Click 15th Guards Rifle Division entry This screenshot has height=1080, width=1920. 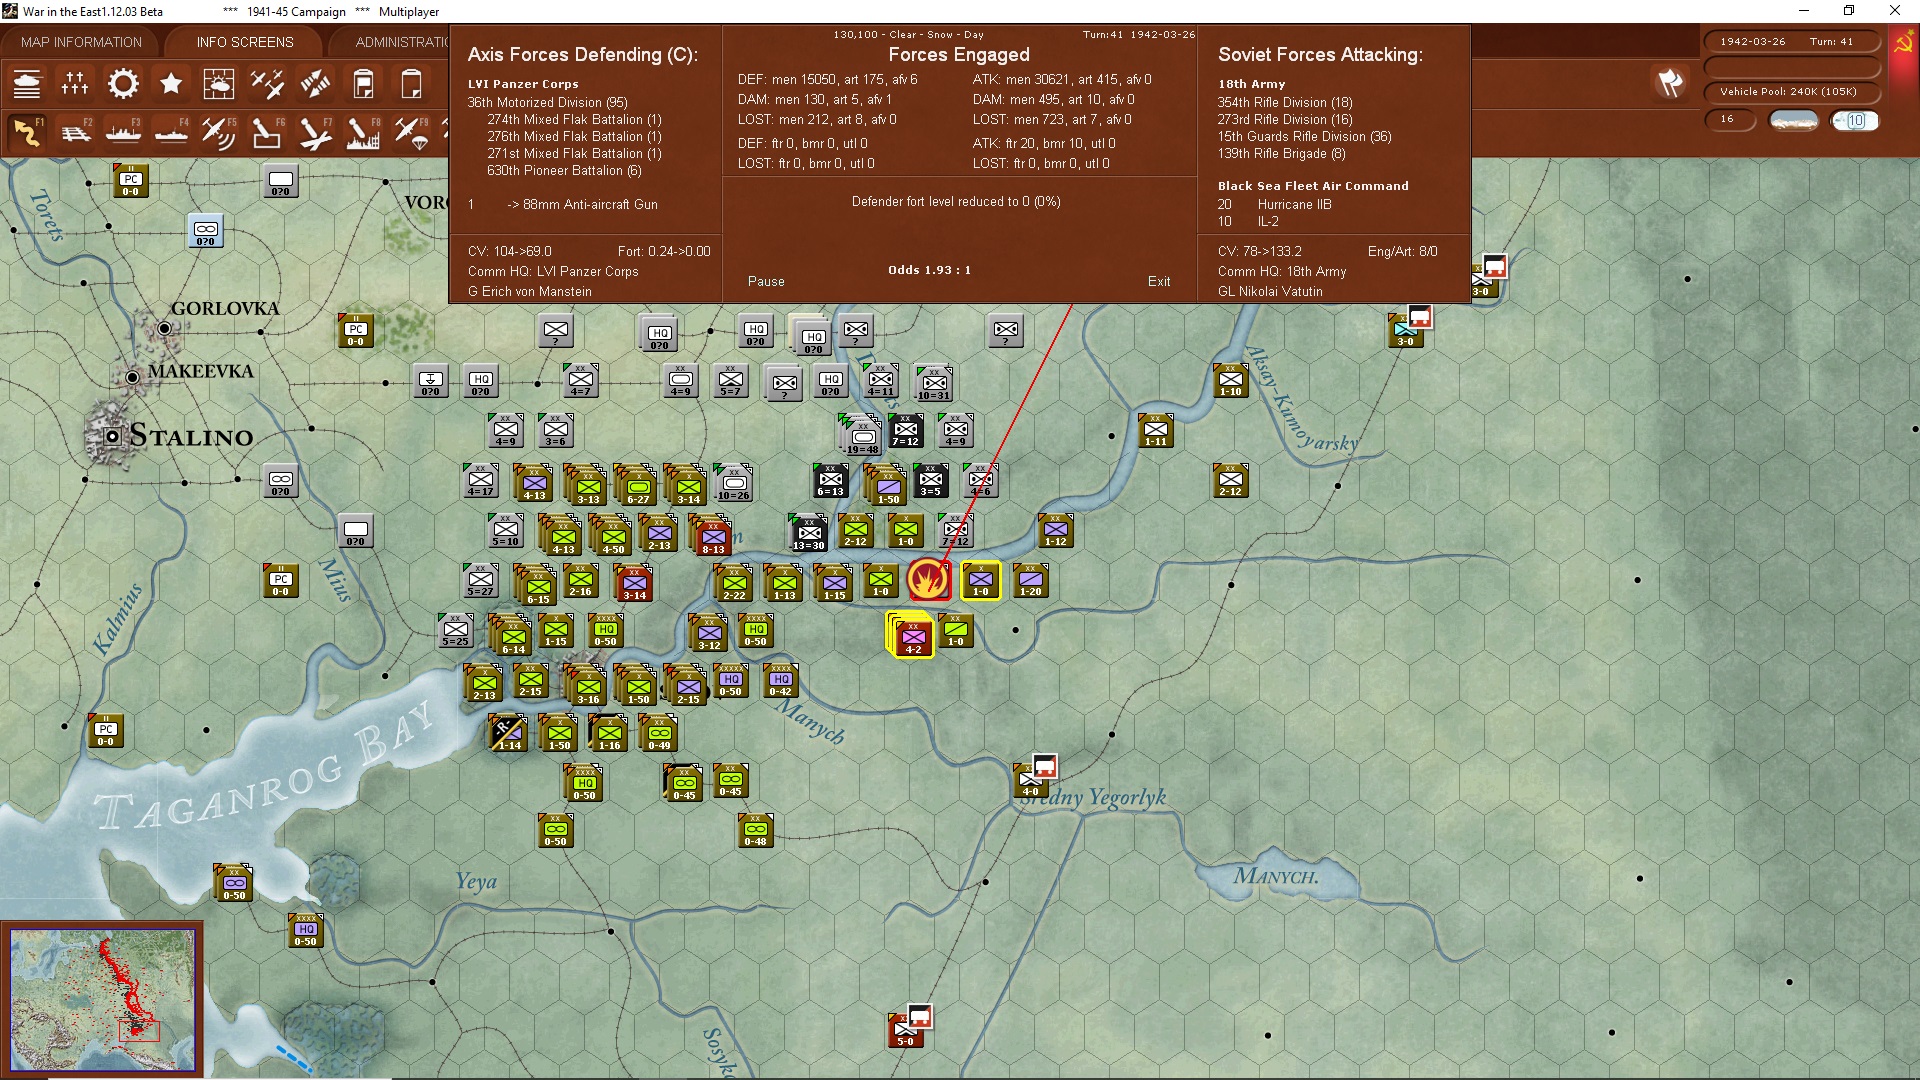pyautogui.click(x=1304, y=136)
